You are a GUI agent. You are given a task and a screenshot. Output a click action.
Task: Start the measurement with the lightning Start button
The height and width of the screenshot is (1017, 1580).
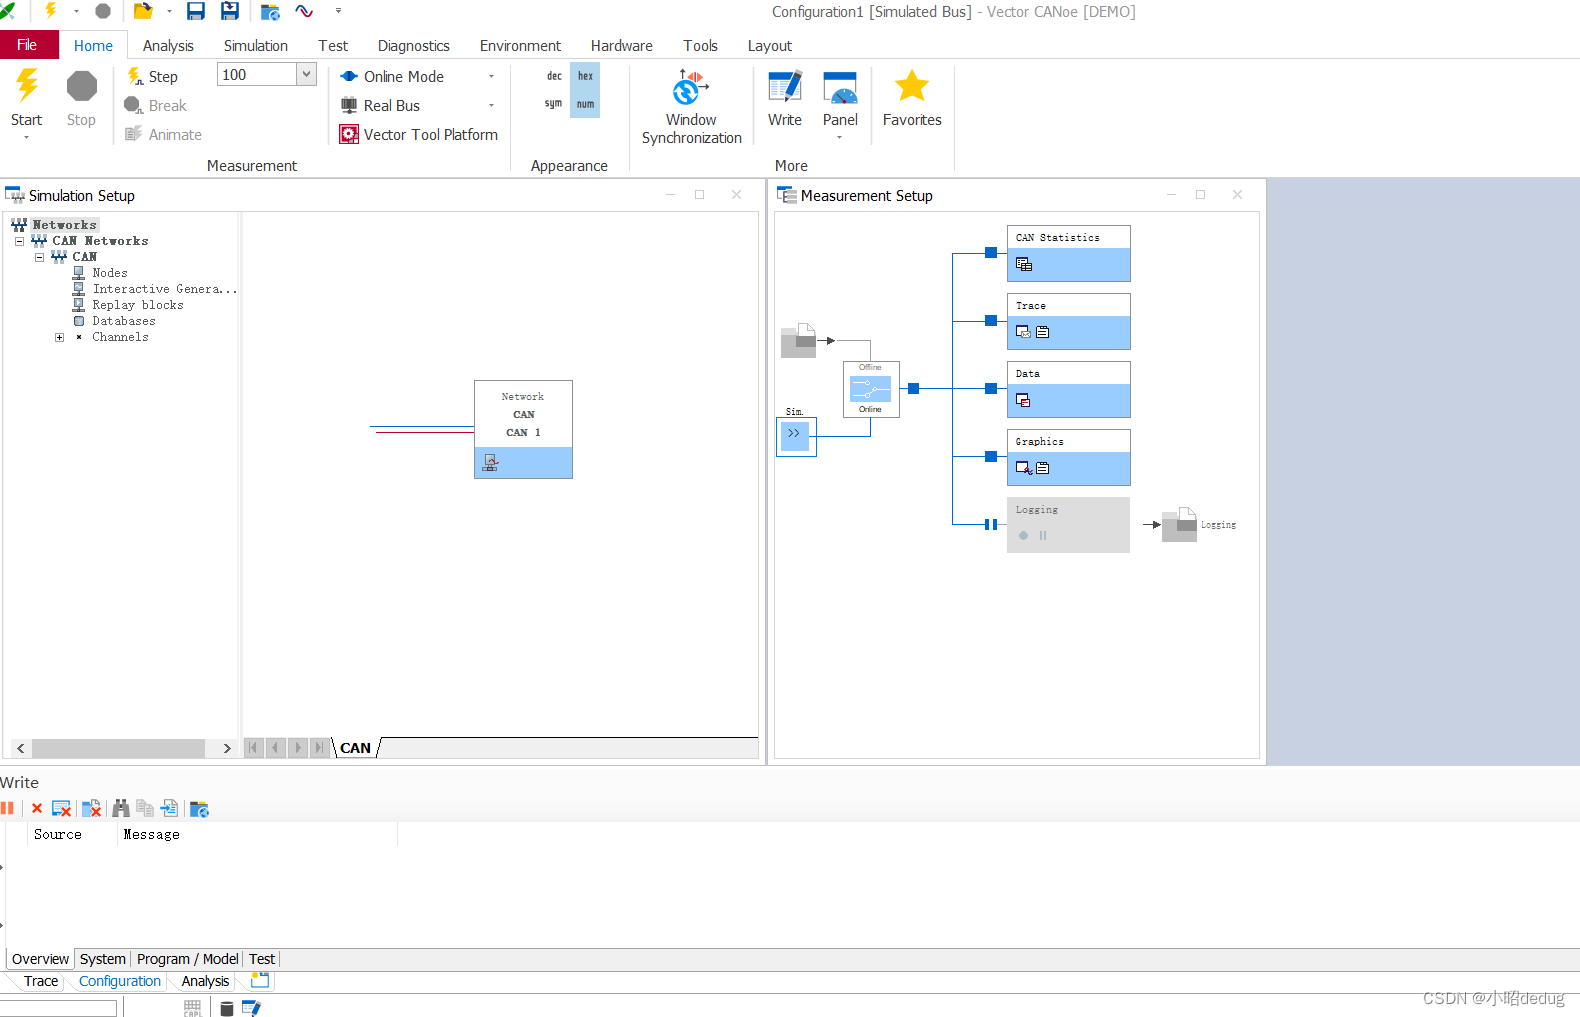click(27, 98)
